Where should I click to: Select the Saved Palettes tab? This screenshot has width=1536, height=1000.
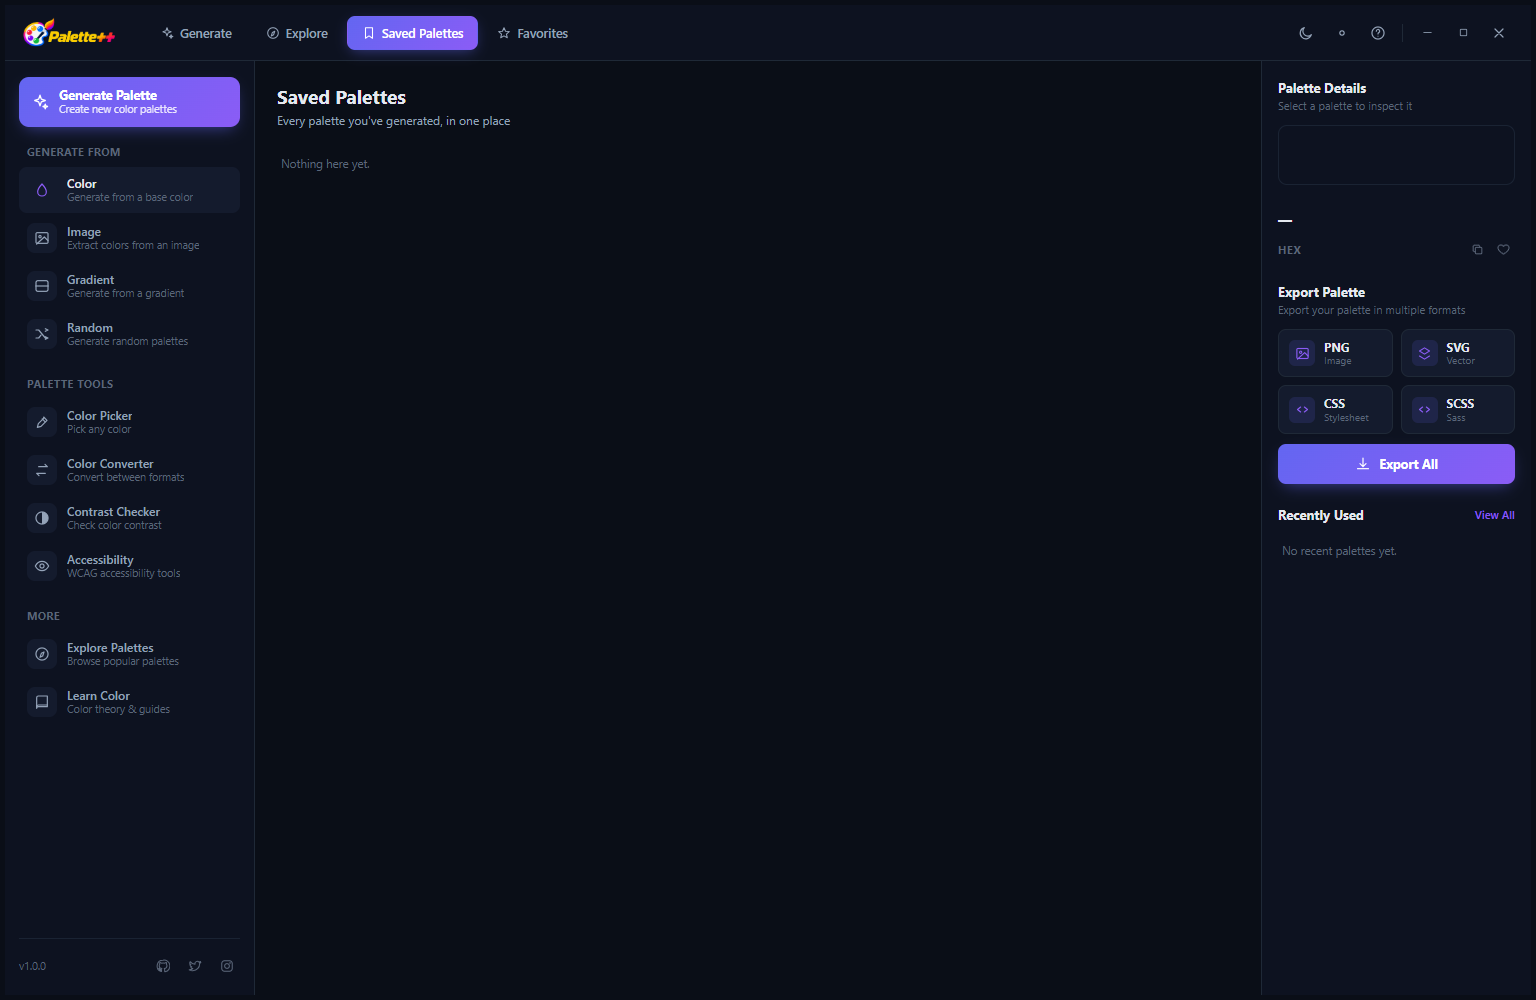tap(412, 33)
